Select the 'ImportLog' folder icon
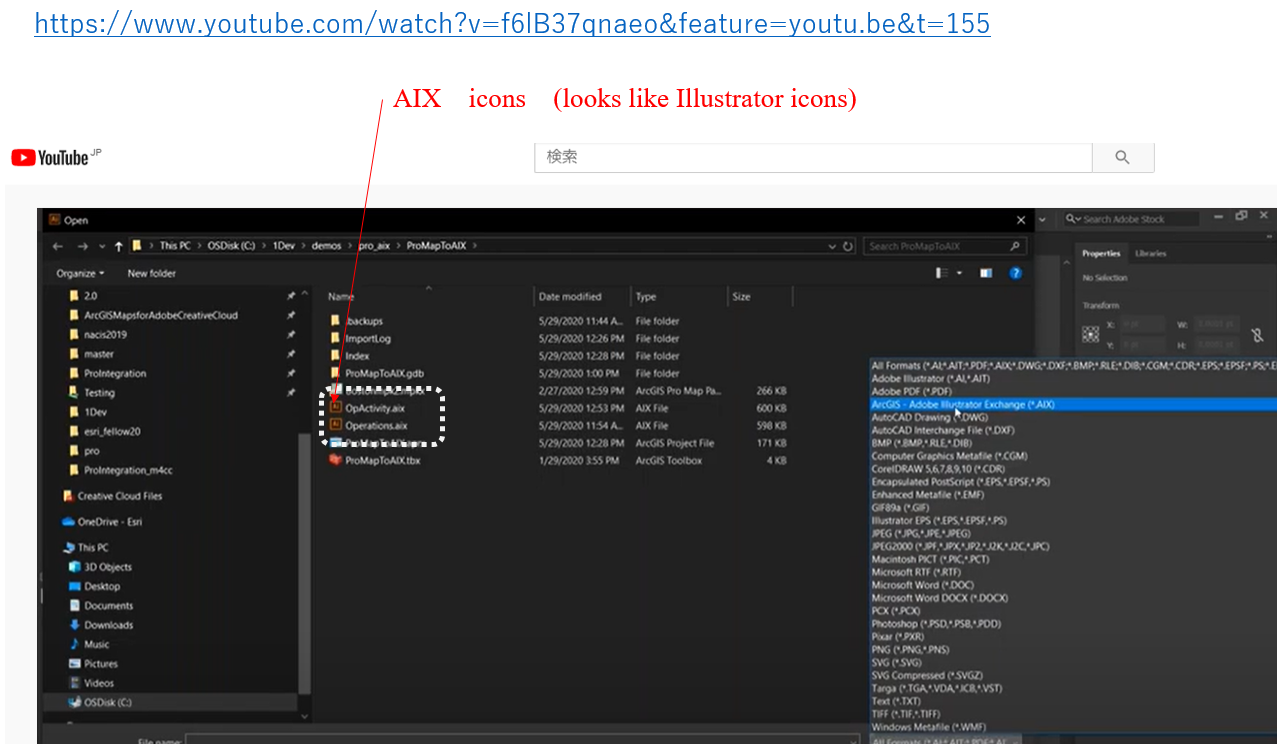 pyautogui.click(x=335, y=339)
